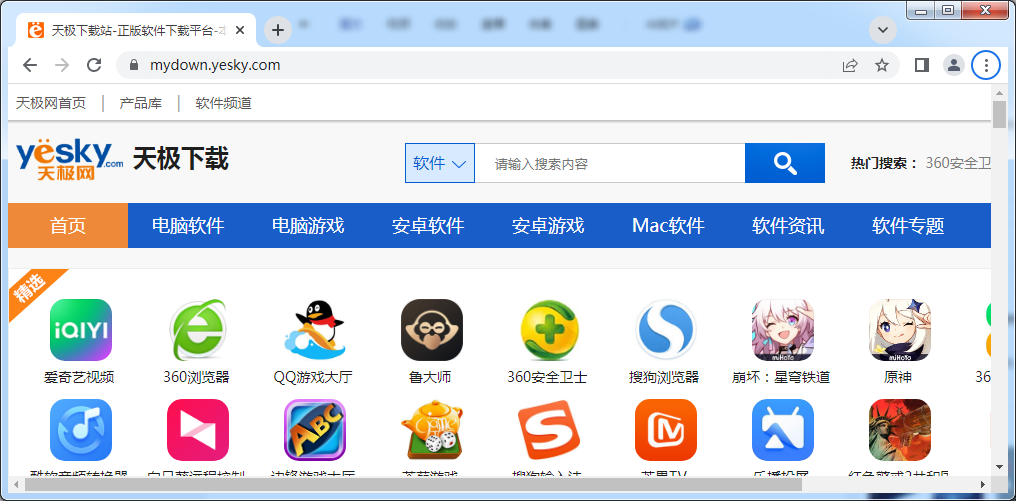The width and height of the screenshot is (1016, 501).
Task: Open the tab search chevron dropdown
Action: click(883, 30)
